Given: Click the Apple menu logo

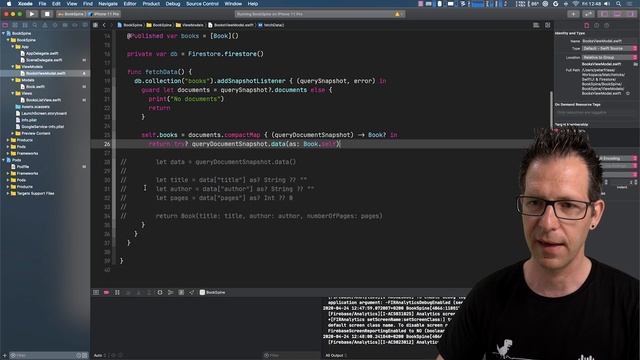Looking at the screenshot, I should [8, 4].
